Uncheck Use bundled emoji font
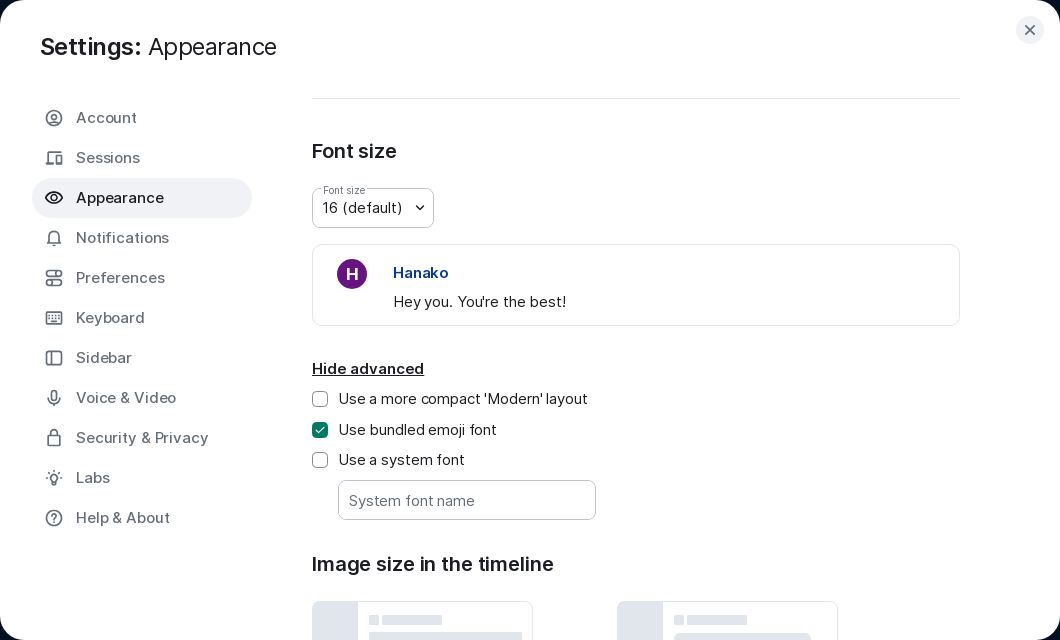This screenshot has height=640, width=1060. pyautogui.click(x=320, y=430)
